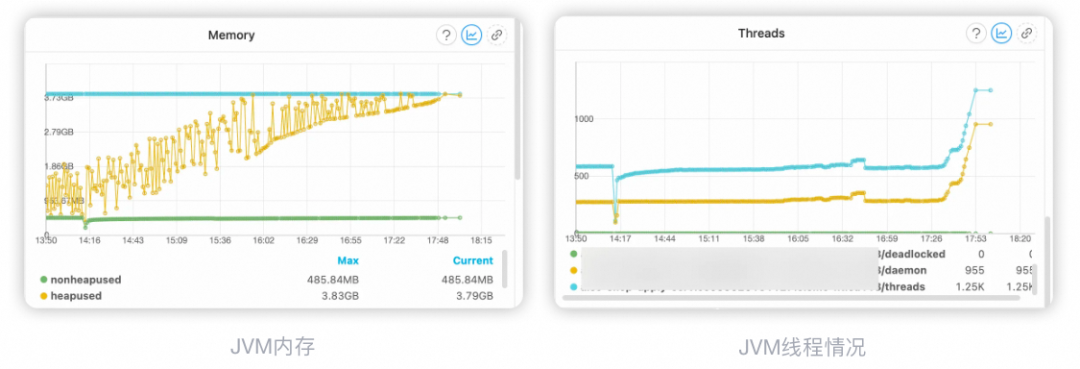The image size is (1080, 369).
Task: Open help icon in Memory panel
Action: [x=446, y=35]
